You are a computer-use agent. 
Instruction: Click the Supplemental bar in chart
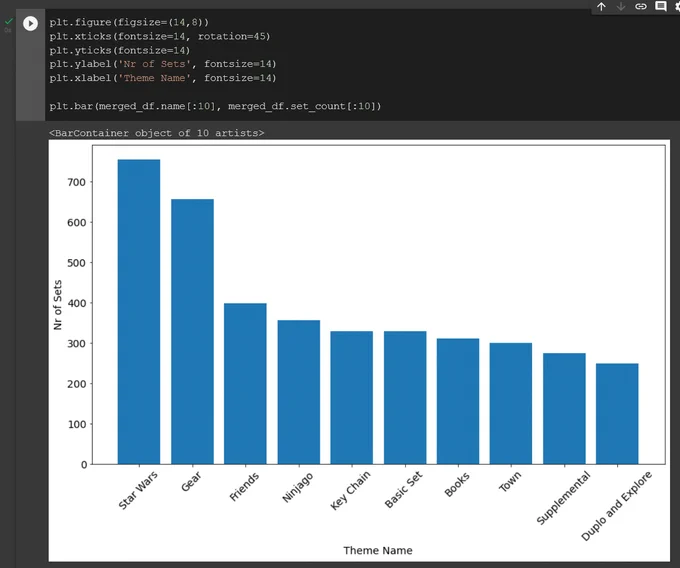coord(564,408)
